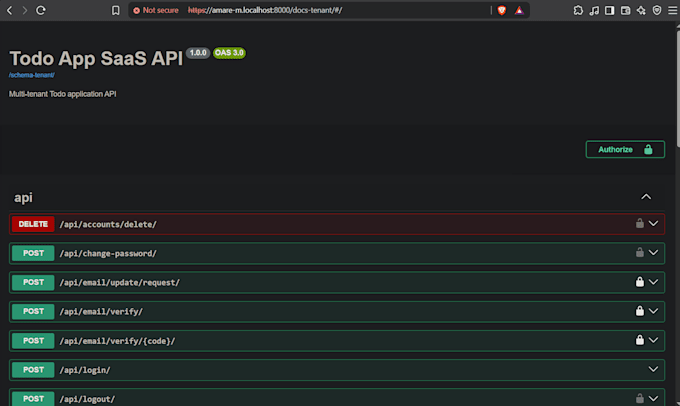
Task: Click the /api/email/verify/{code}/ path
Action: point(118,341)
